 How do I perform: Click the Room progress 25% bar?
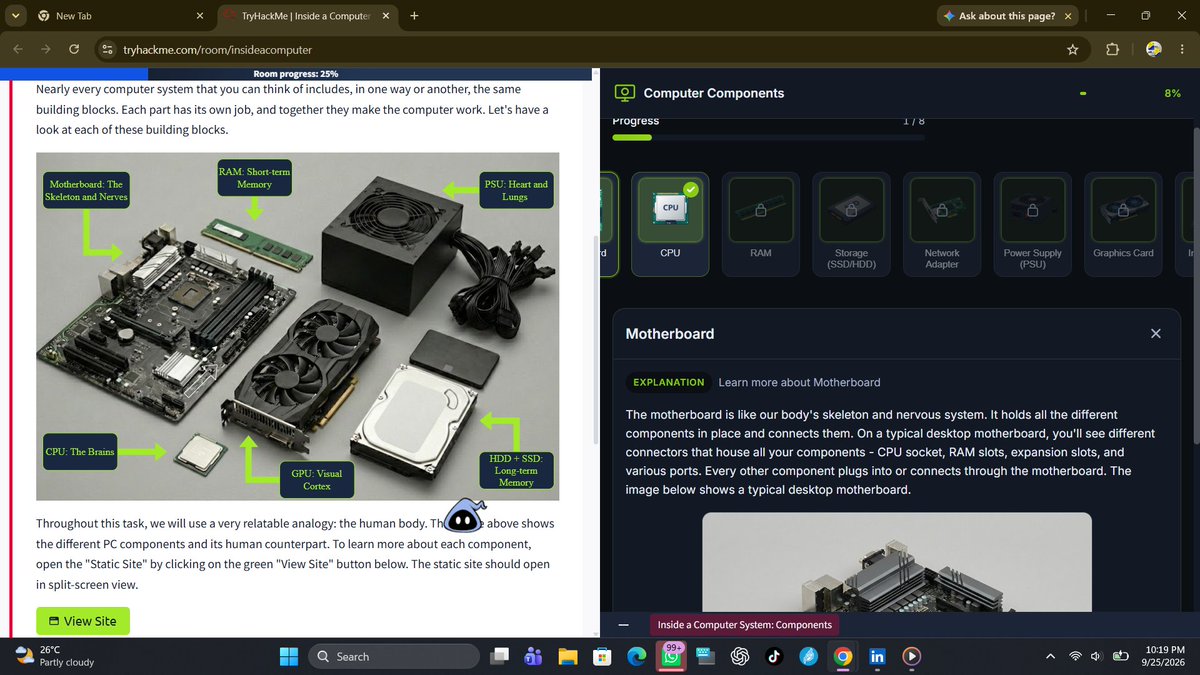[x=296, y=74]
